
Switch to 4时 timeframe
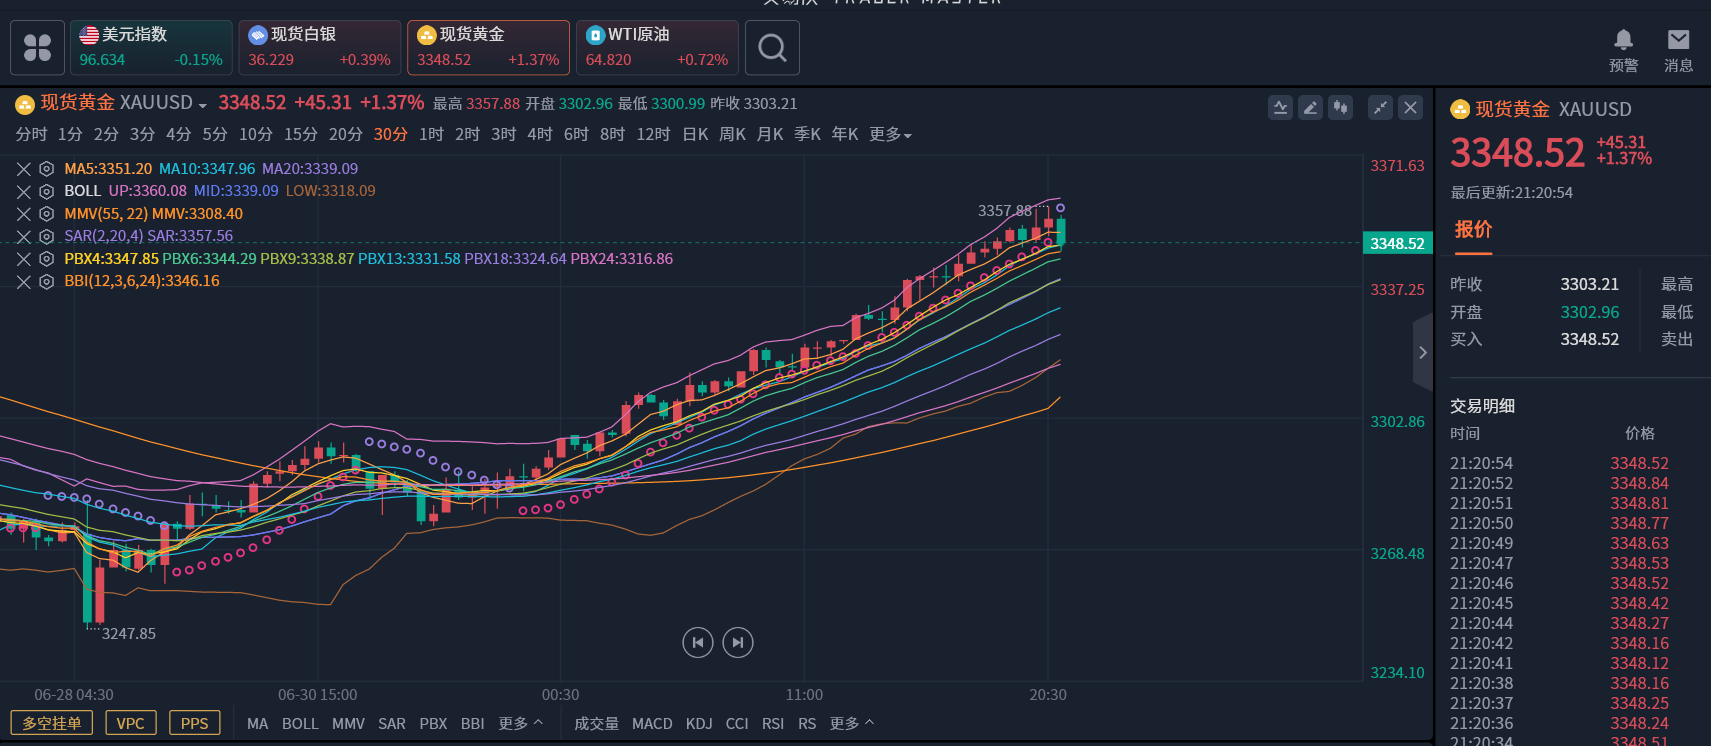[x=540, y=134]
